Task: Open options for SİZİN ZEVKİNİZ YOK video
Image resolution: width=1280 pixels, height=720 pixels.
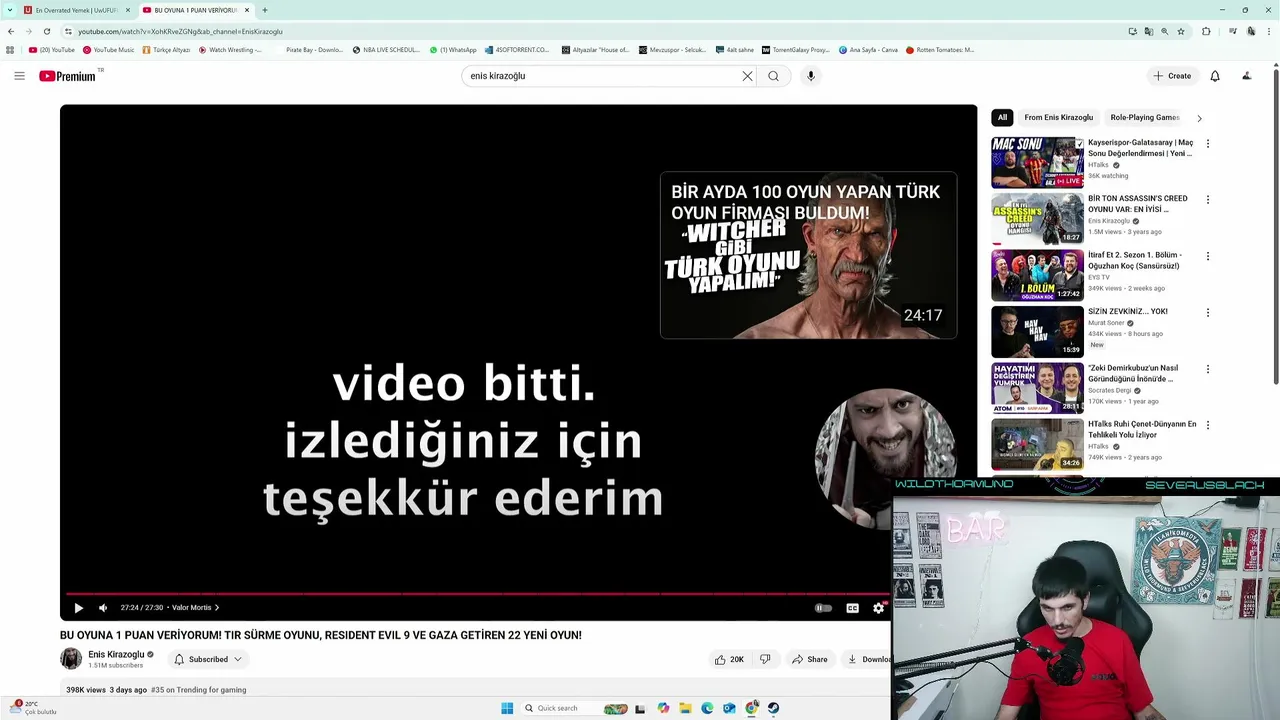Action: tap(1207, 313)
